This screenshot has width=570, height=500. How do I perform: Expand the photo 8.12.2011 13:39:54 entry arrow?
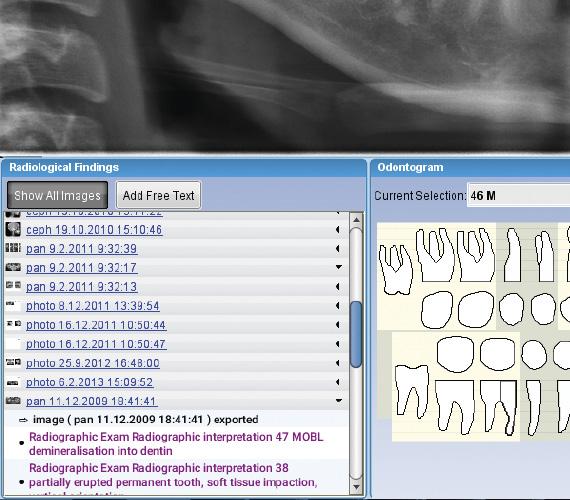[x=338, y=305]
